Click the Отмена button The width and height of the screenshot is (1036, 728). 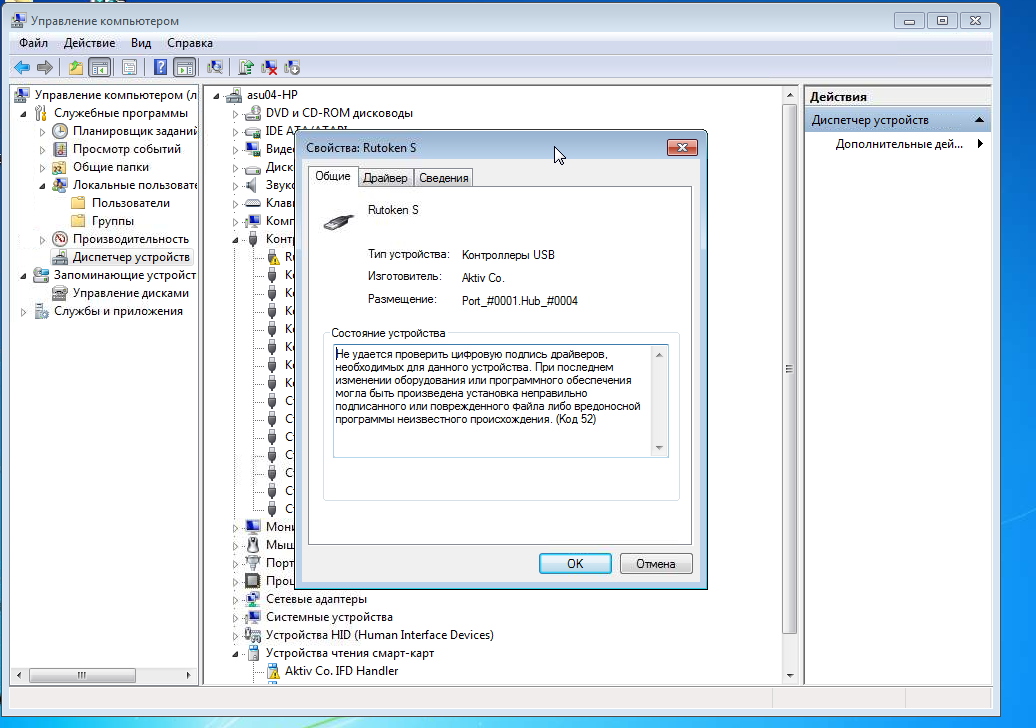click(655, 563)
